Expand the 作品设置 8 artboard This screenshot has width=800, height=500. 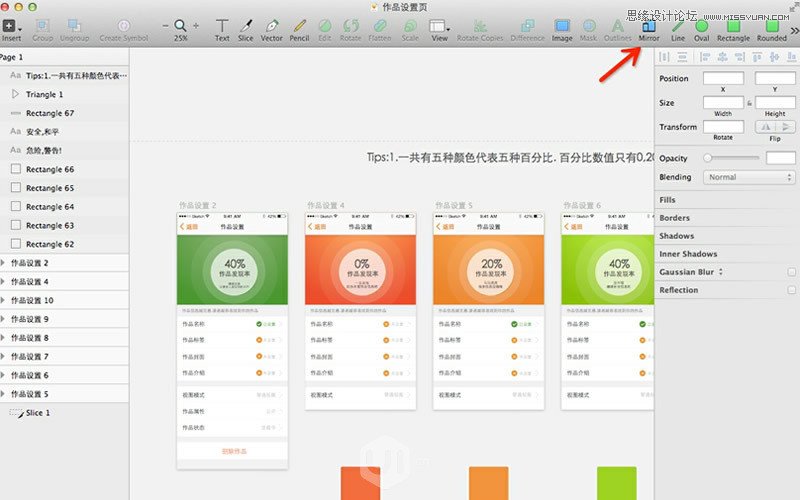click(x=3, y=338)
